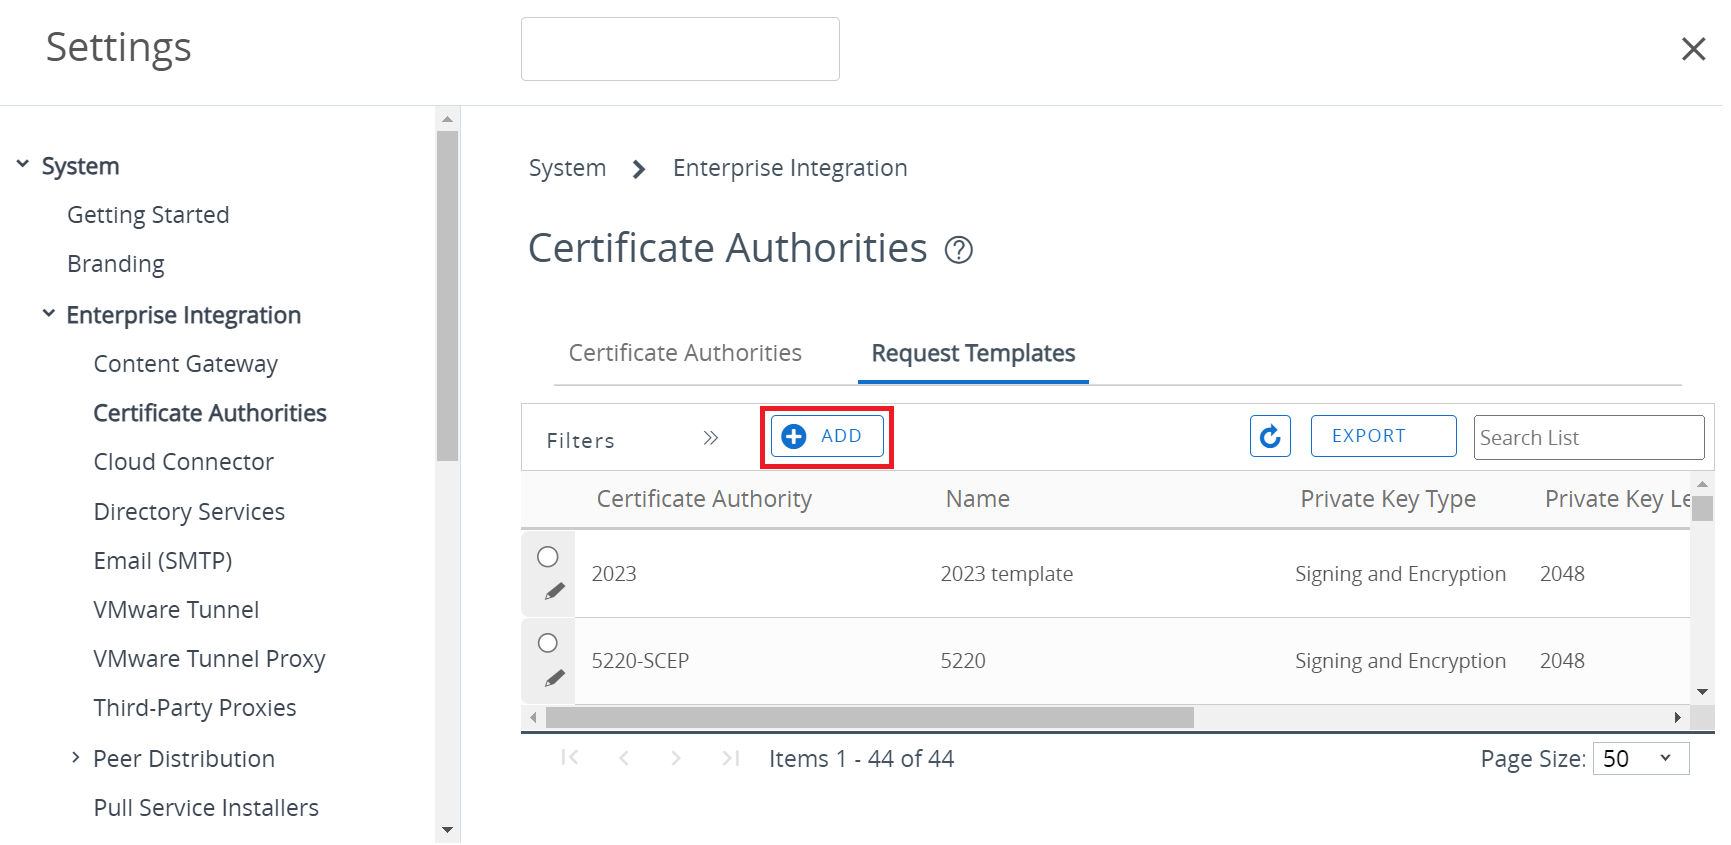Edit the 2023 template row pencil
This screenshot has width=1731, height=845.
(x=554, y=592)
